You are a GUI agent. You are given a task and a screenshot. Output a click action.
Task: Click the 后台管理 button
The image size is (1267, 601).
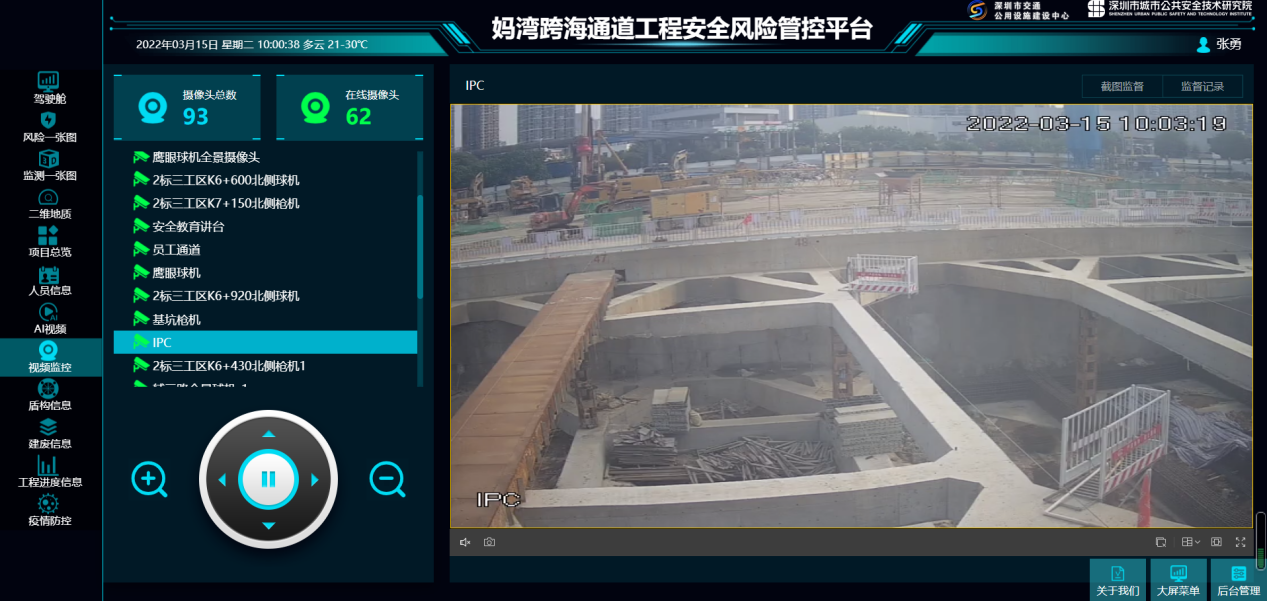[1238, 579]
